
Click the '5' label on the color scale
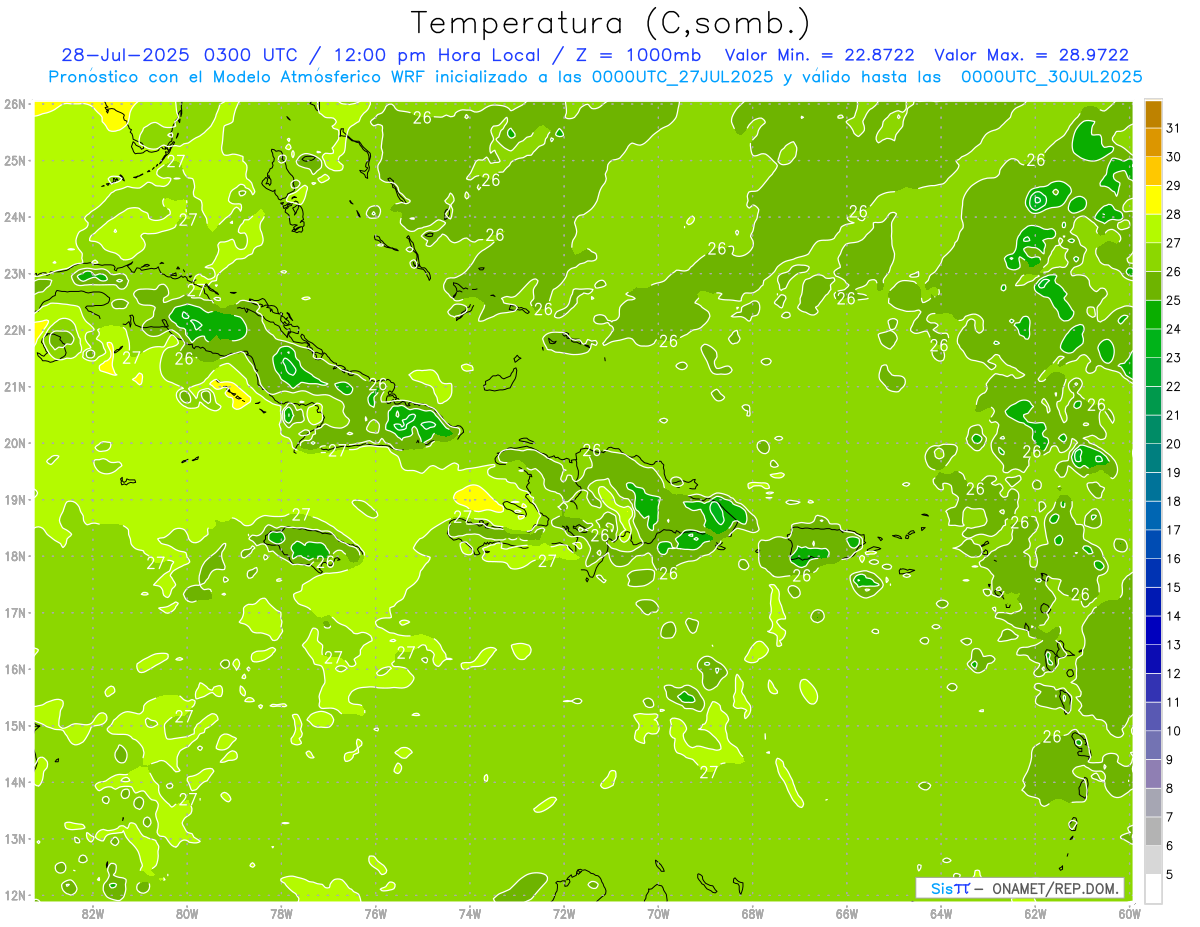[1170, 874]
